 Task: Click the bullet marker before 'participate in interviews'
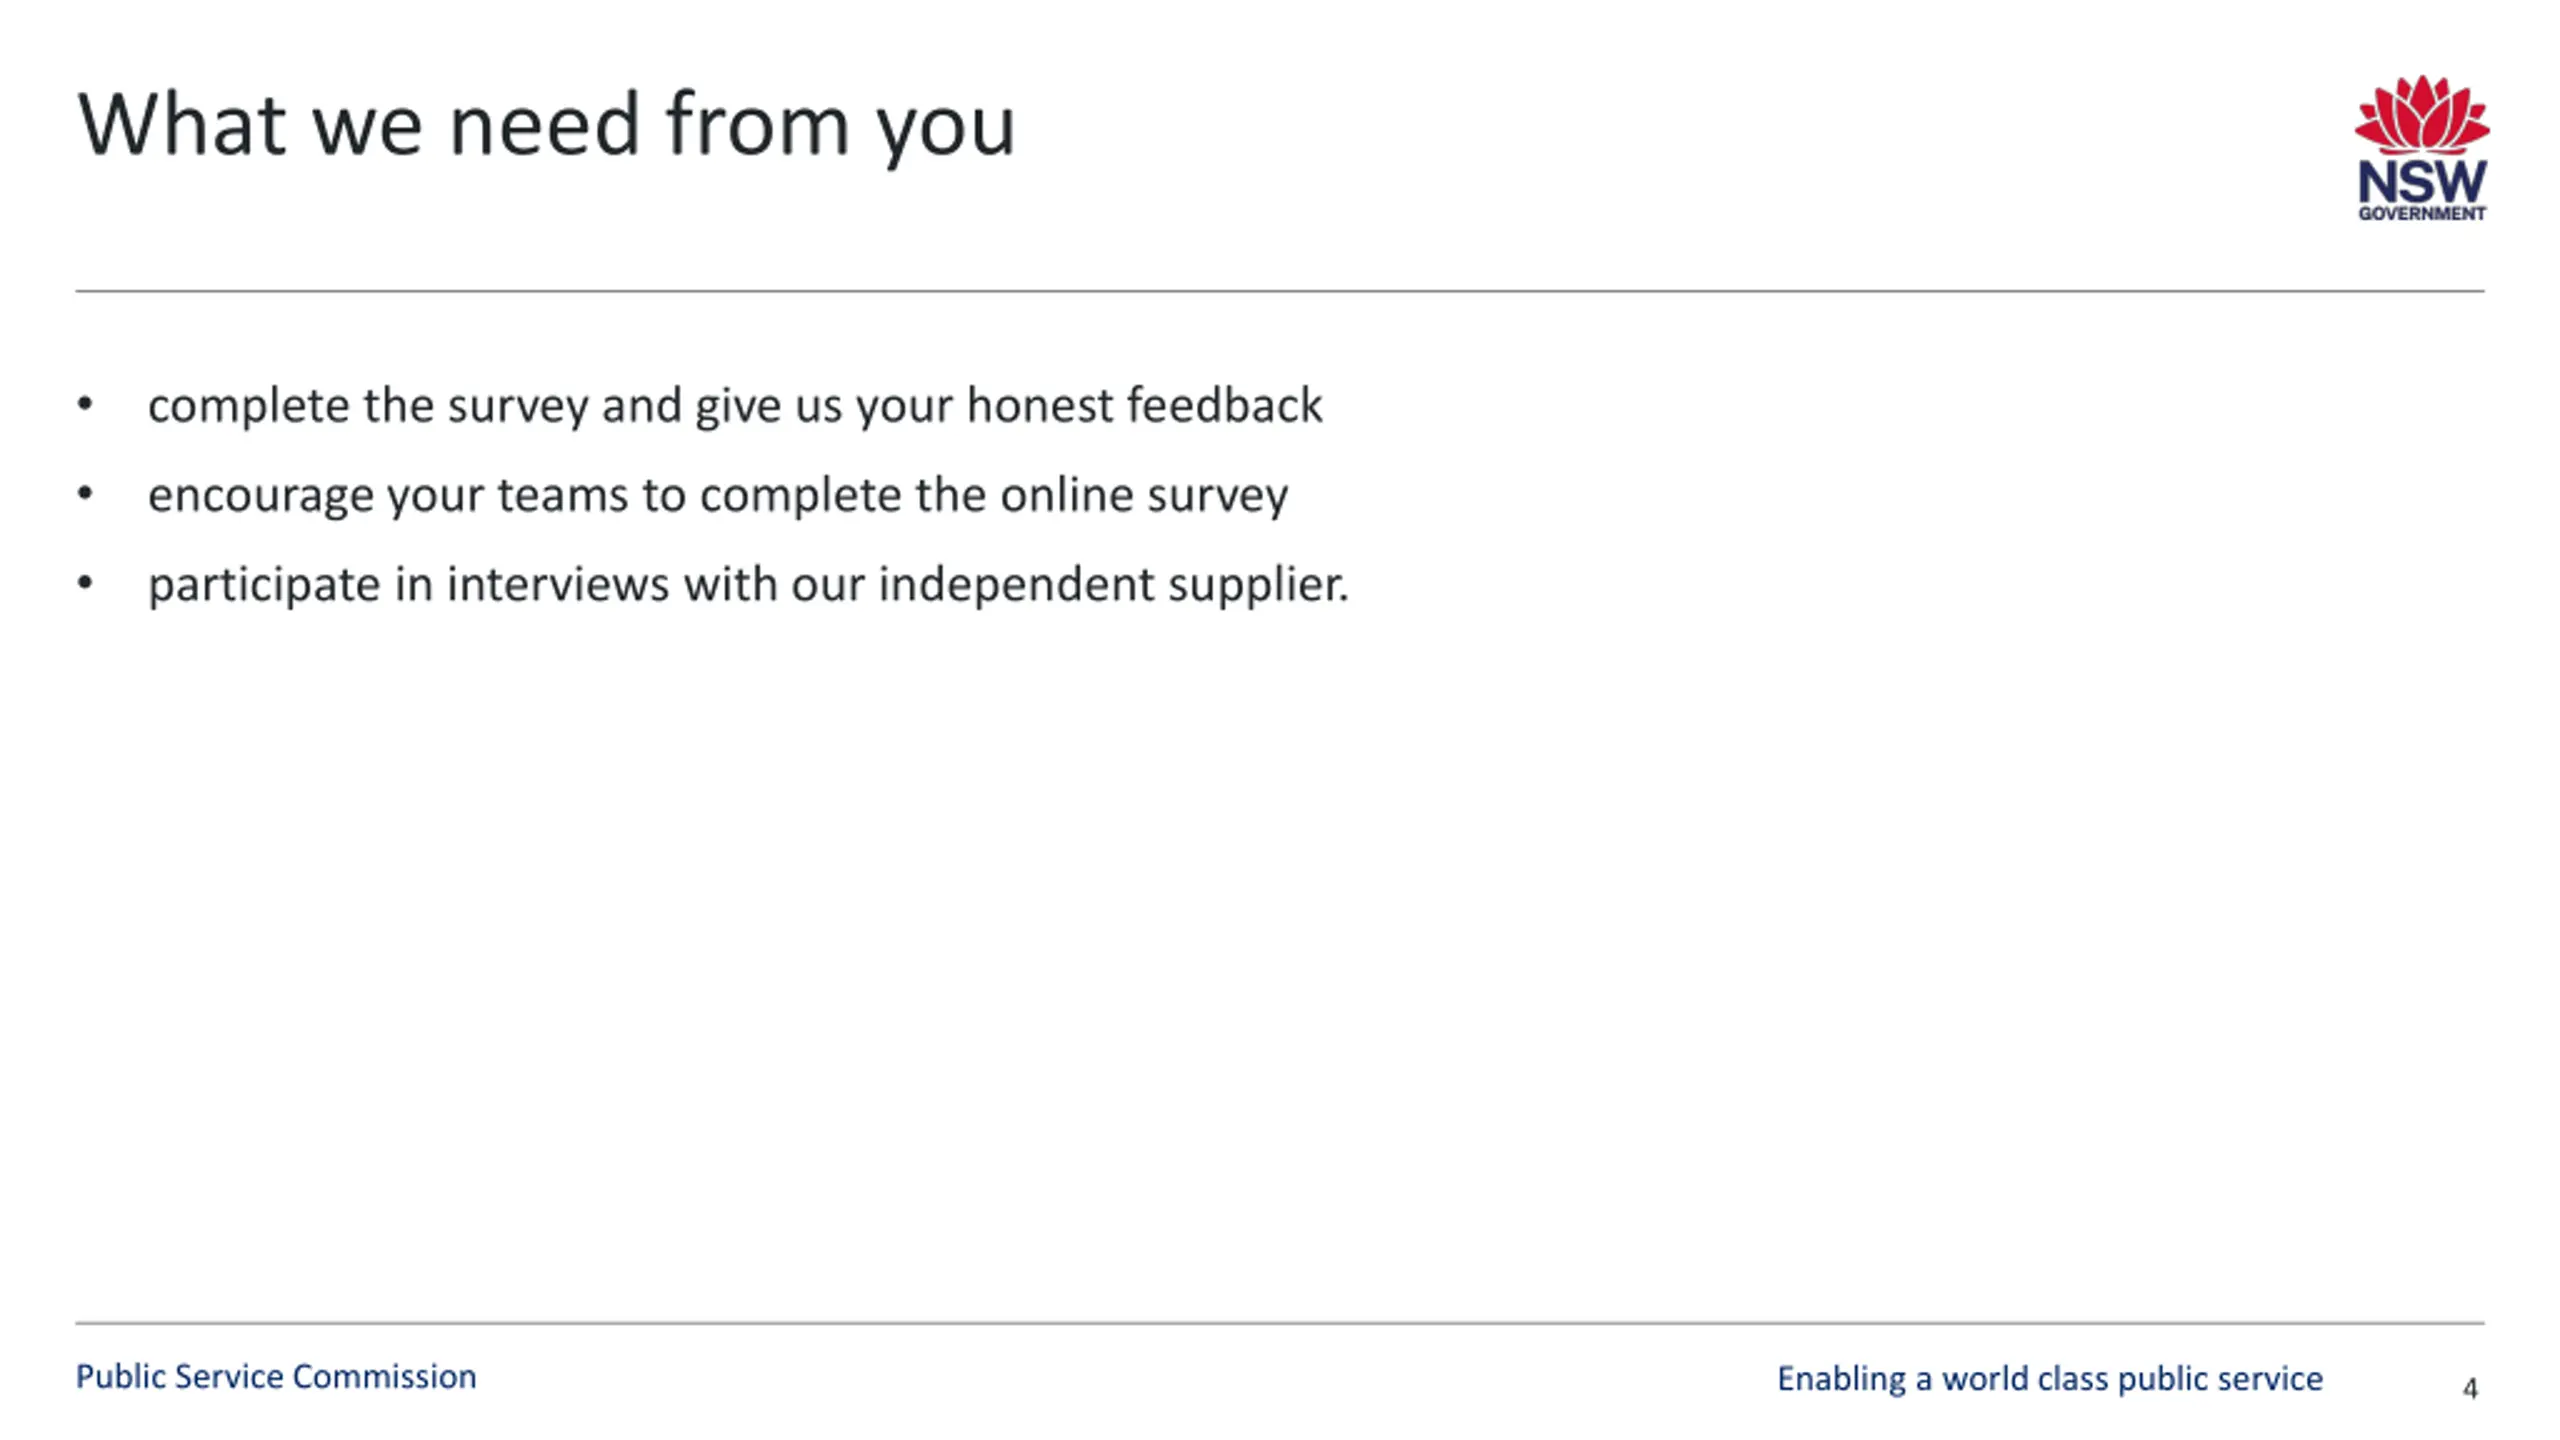pyautogui.click(x=85, y=583)
